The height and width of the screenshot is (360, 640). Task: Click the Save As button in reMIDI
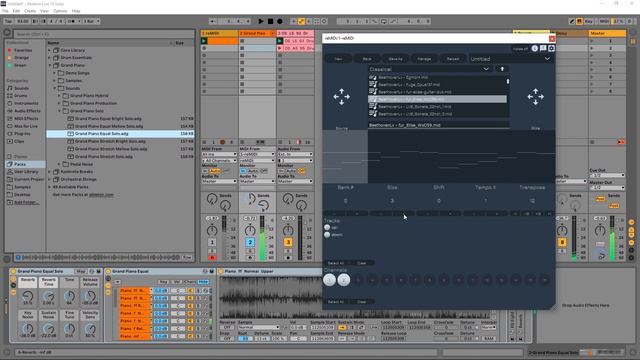pos(395,59)
